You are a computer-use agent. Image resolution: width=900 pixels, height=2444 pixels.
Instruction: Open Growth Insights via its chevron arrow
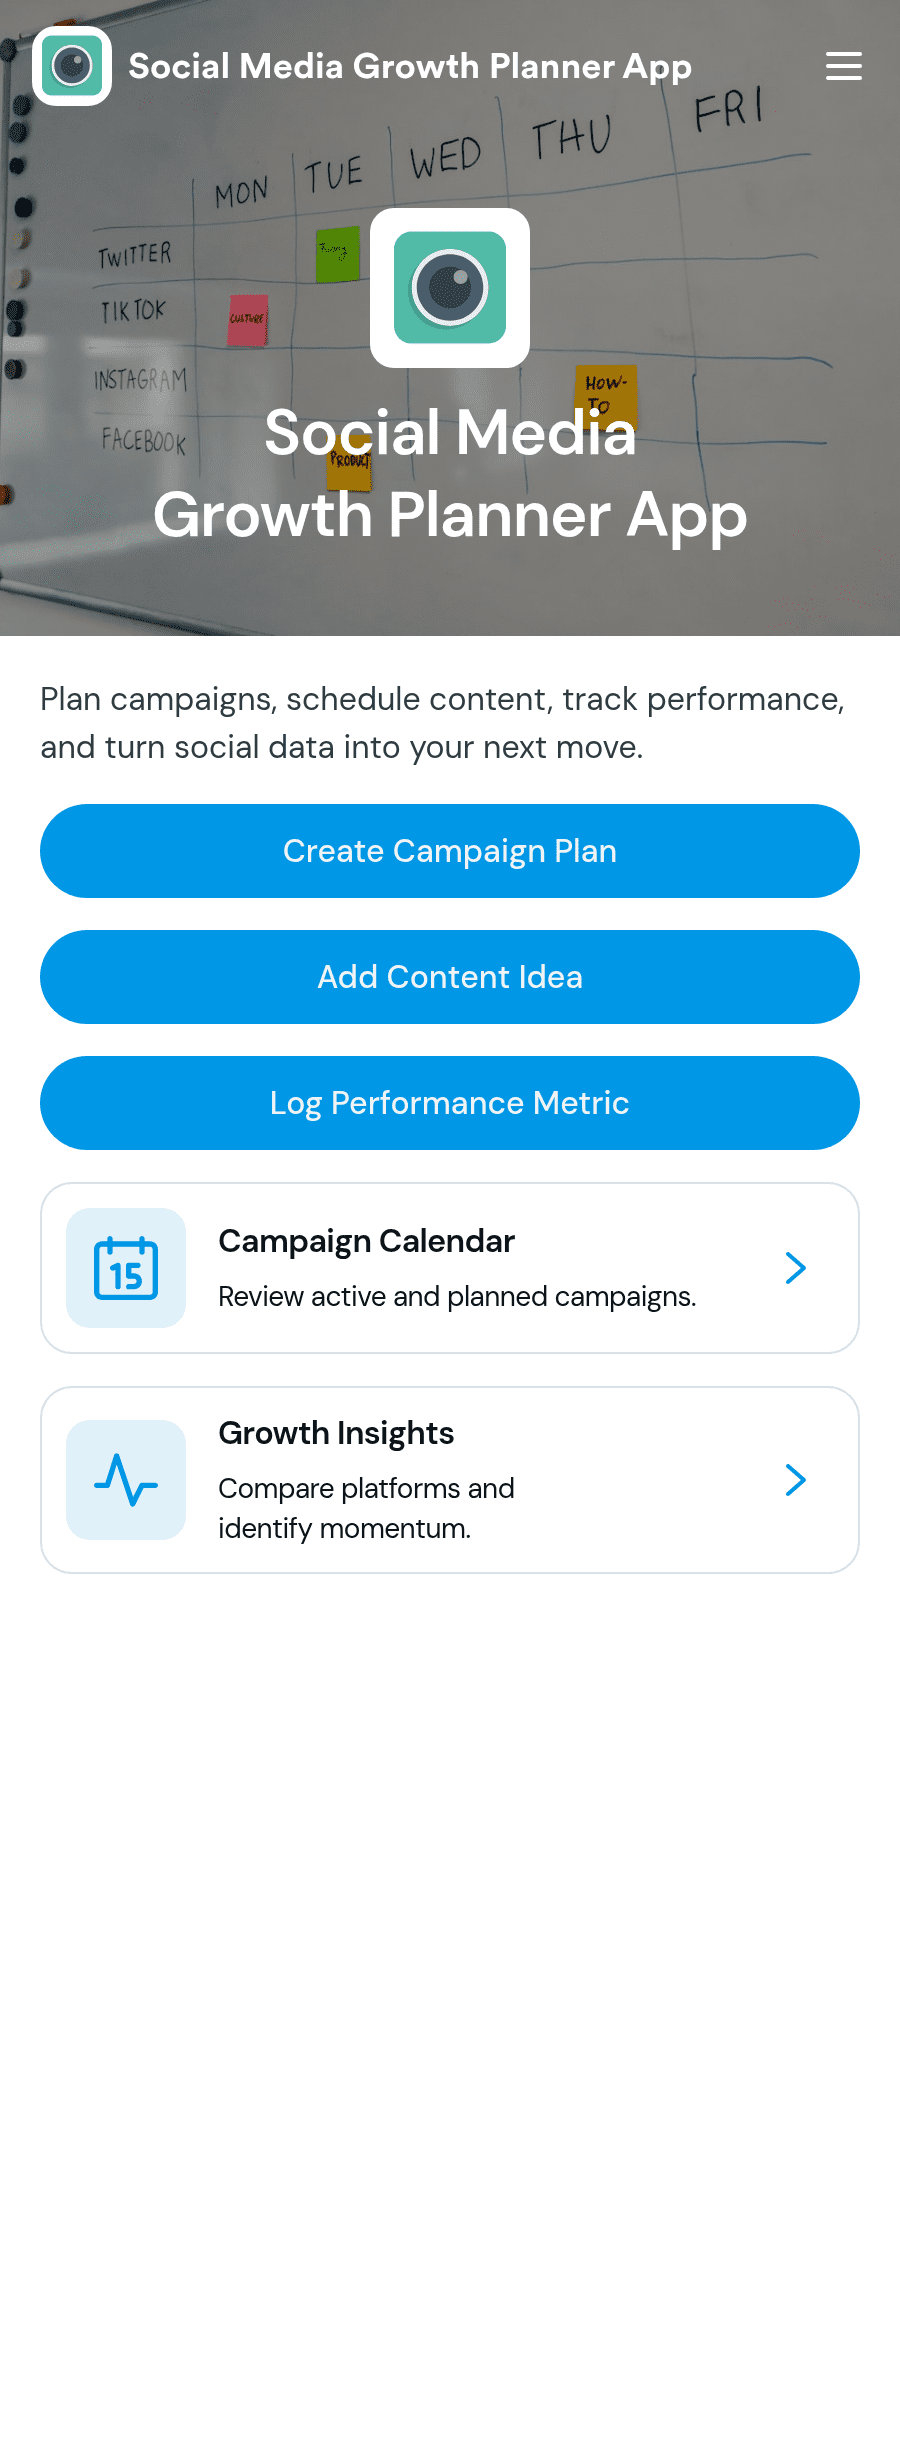796,1480
